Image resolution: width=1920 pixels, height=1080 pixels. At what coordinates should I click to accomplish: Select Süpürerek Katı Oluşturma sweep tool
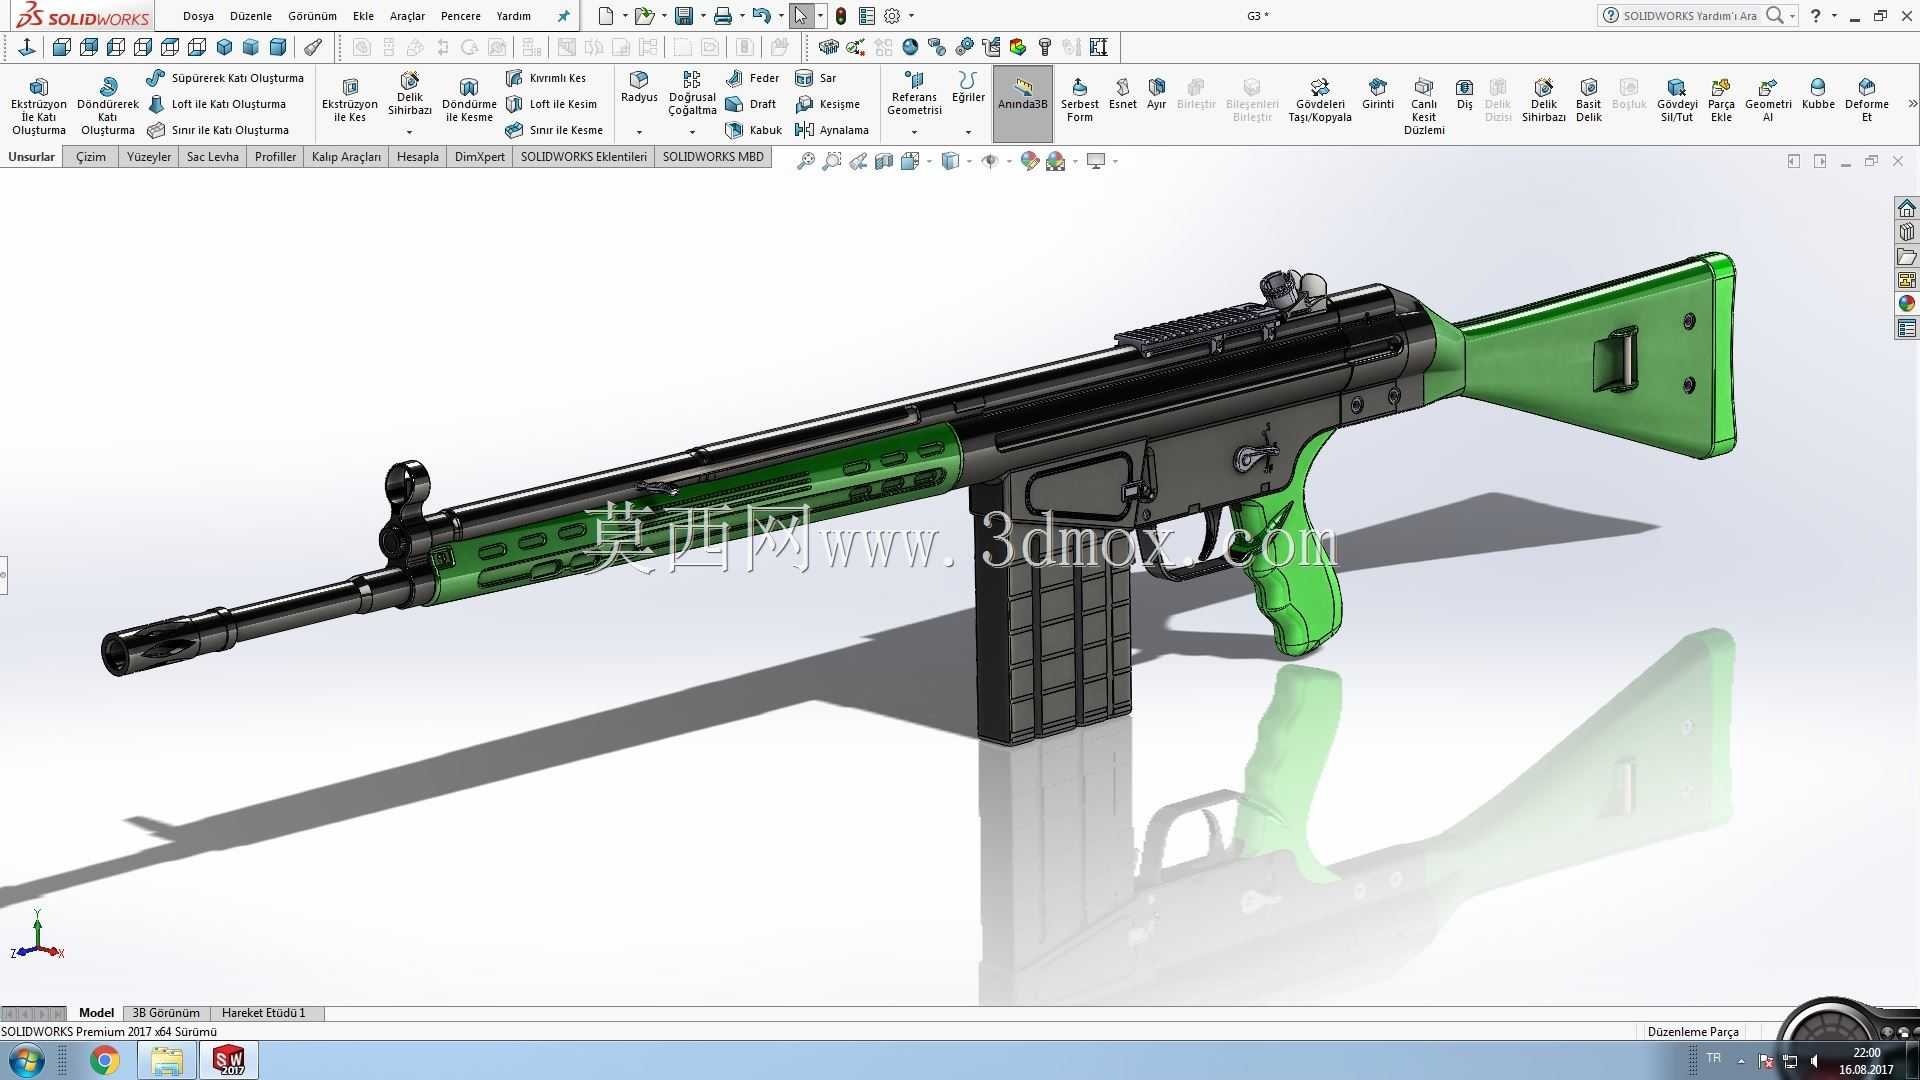pos(225,78)
